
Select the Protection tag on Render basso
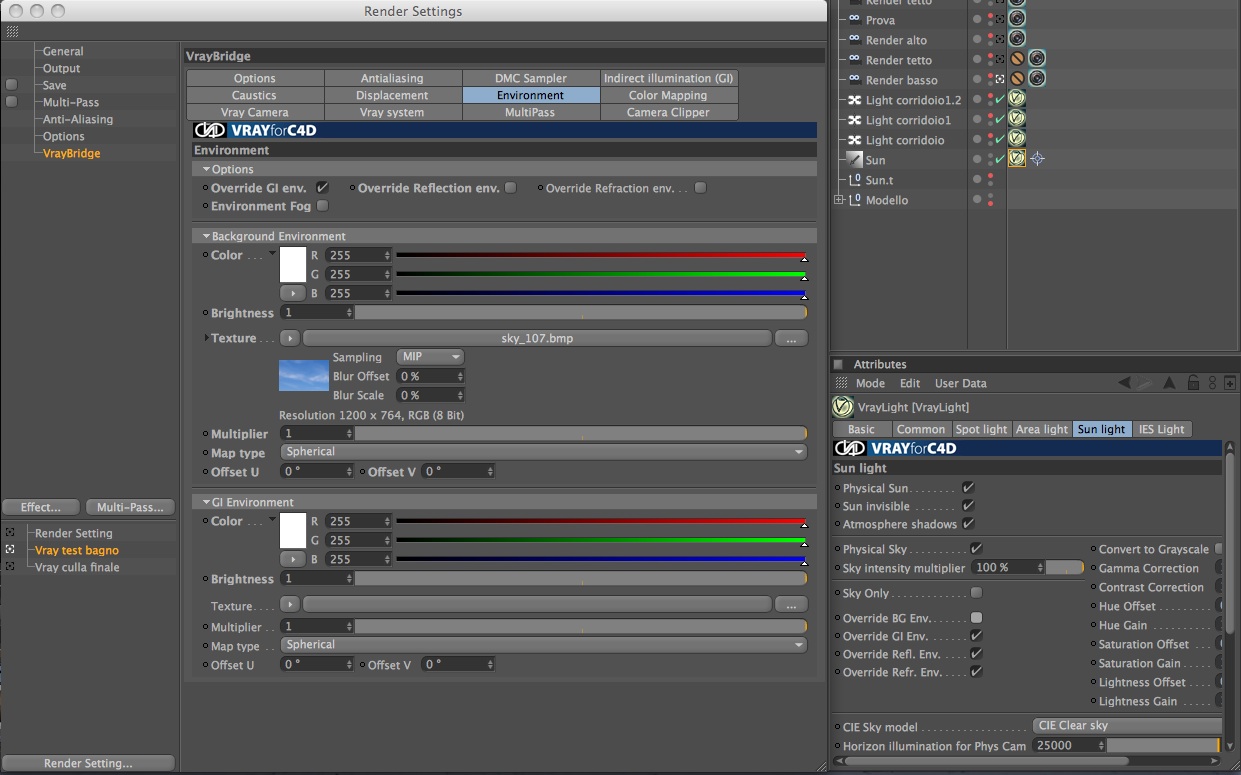pyautogui.click(x=1017, y=78)
